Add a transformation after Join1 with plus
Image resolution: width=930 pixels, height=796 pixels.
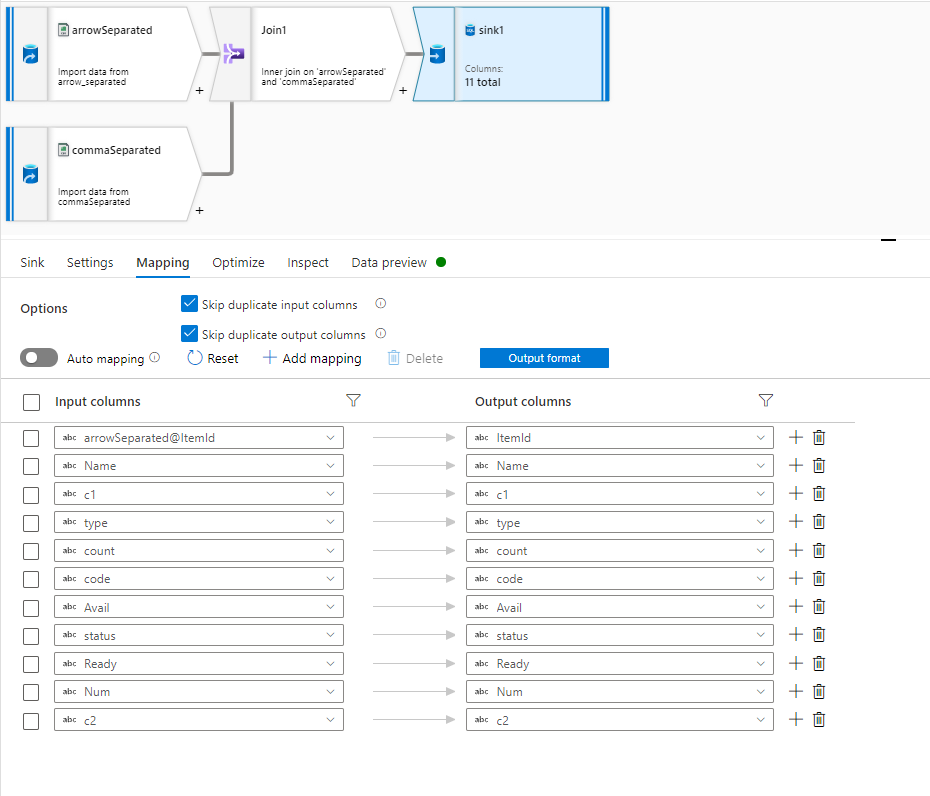(x=403, y=90)
